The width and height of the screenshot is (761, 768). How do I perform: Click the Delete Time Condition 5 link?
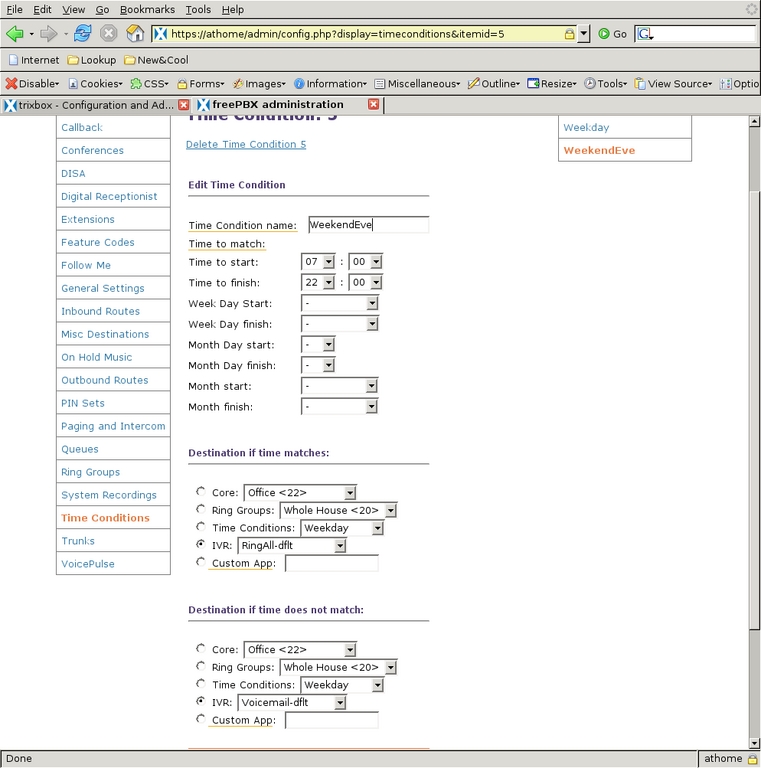pyautogui.click(x=246, y=144)
